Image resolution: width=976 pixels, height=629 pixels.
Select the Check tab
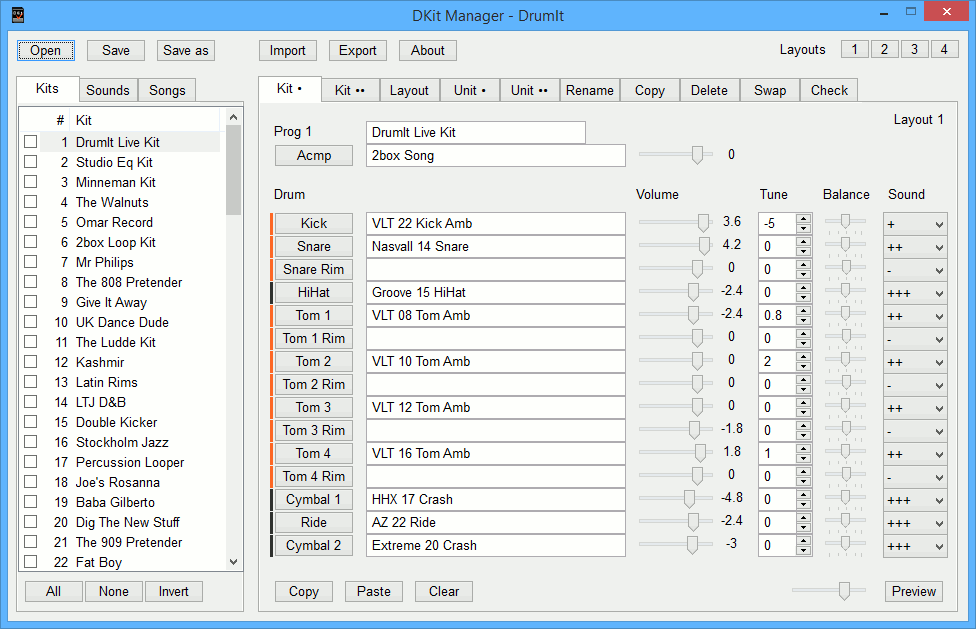829,90
